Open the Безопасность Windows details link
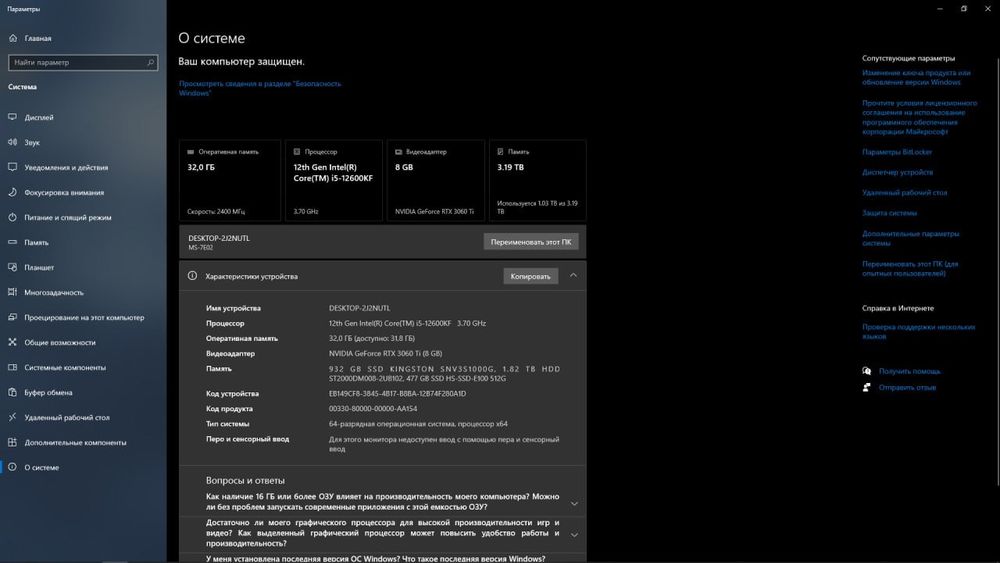The image size is (1000, 563). (x=260, y=88)
